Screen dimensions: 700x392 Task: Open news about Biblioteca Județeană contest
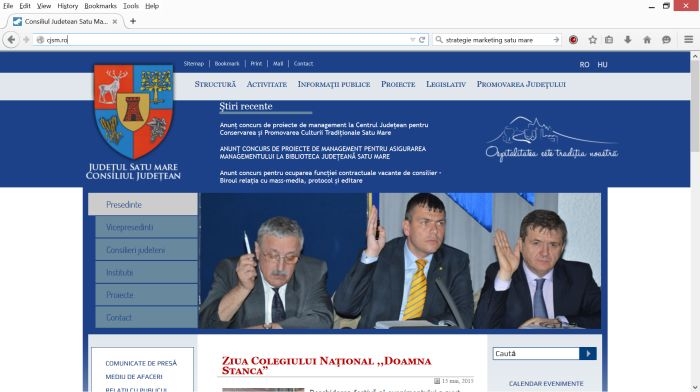(x=323, y=152)
